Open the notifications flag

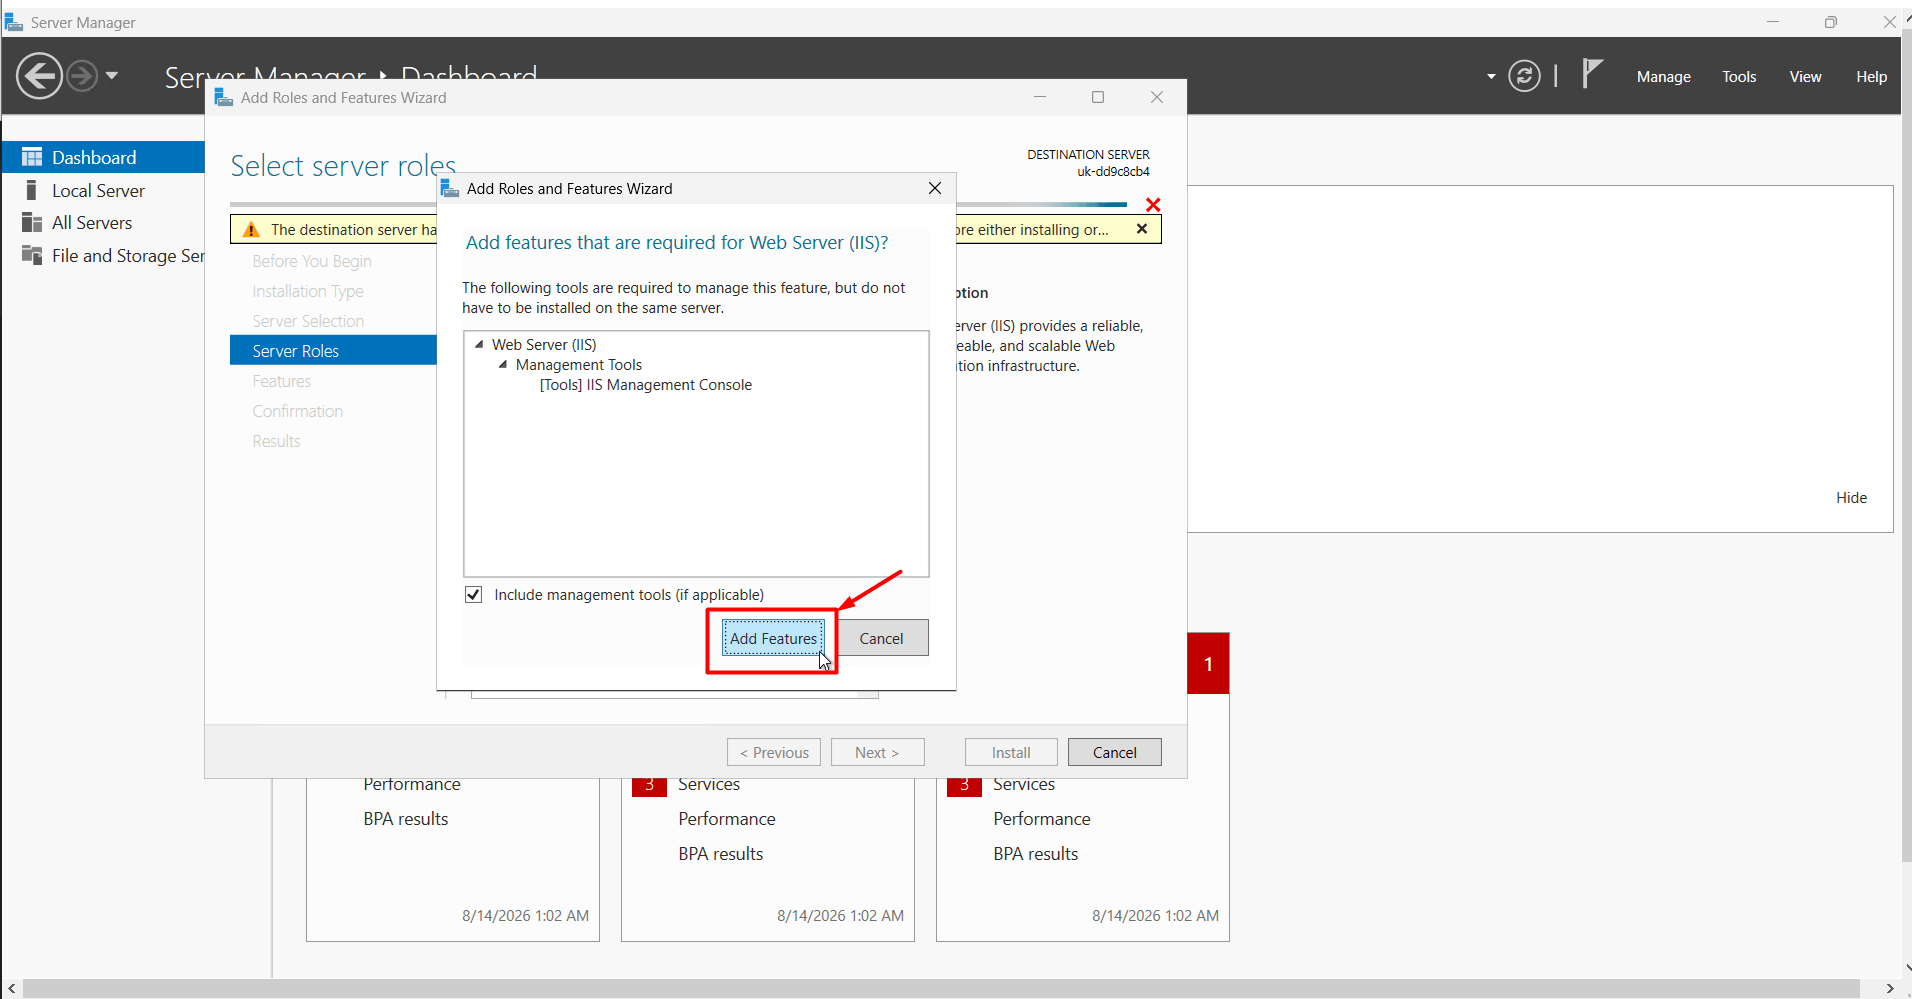(x=1592, y=74)
